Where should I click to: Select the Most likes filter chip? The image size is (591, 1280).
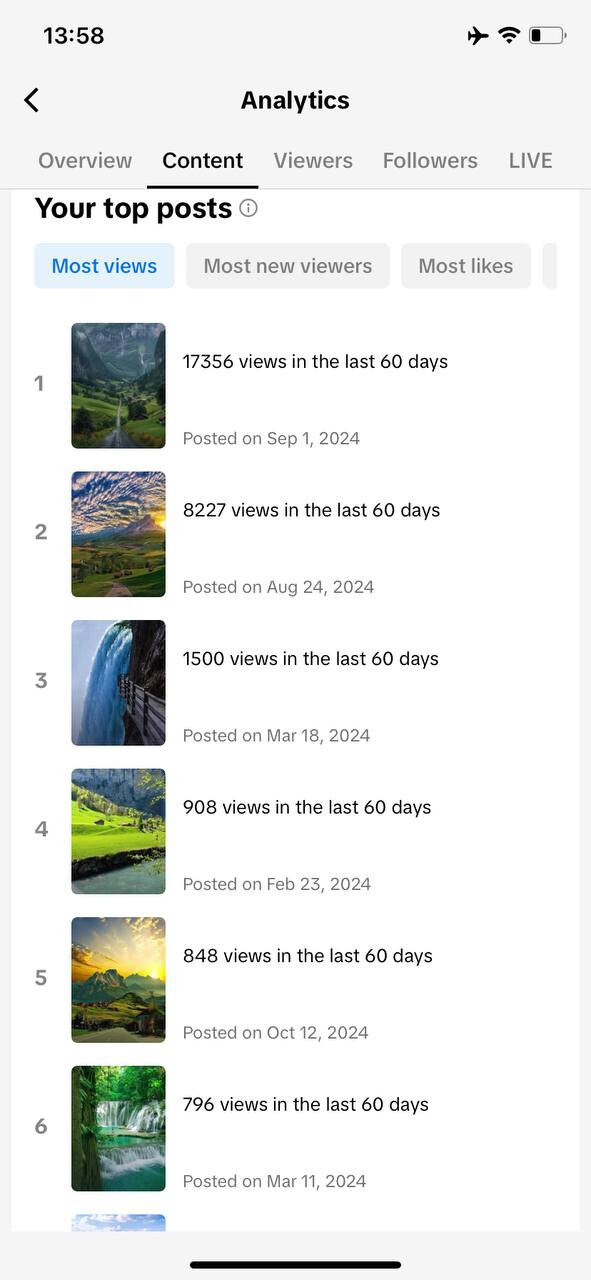click(466, 266)
